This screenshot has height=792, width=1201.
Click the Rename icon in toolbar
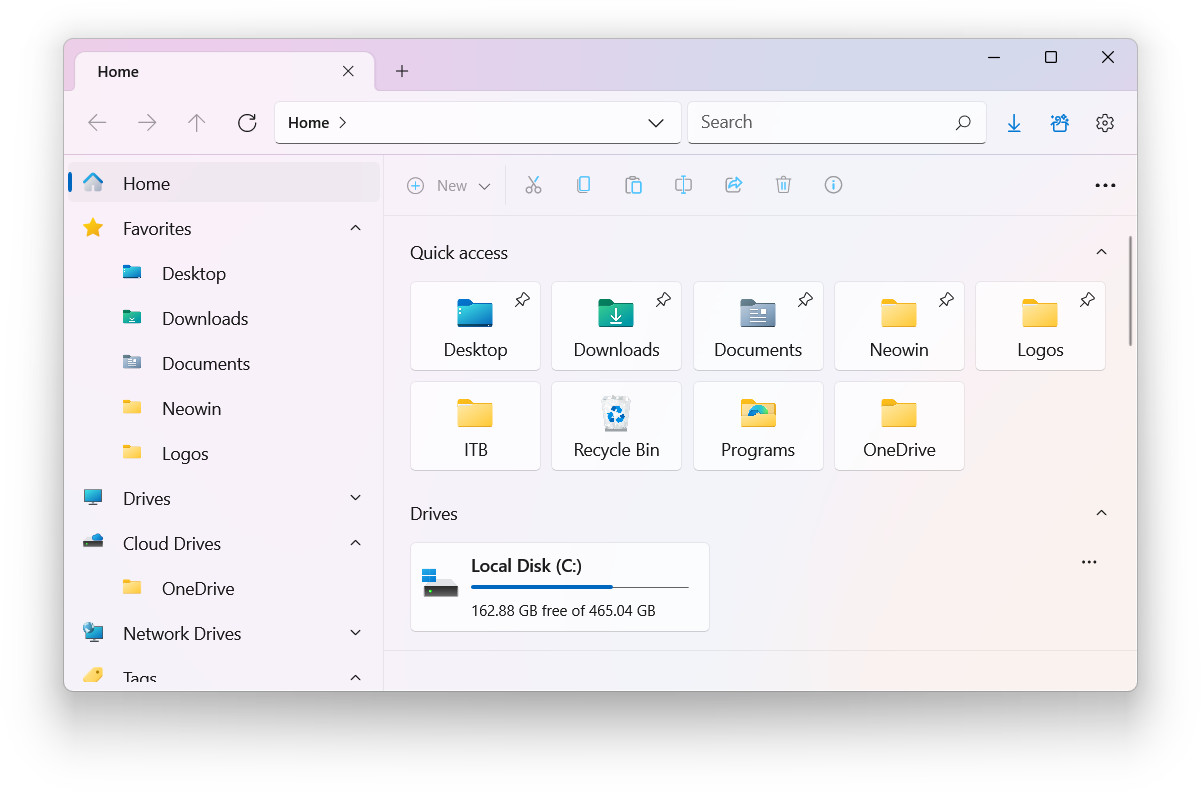[x=683, y=185]
